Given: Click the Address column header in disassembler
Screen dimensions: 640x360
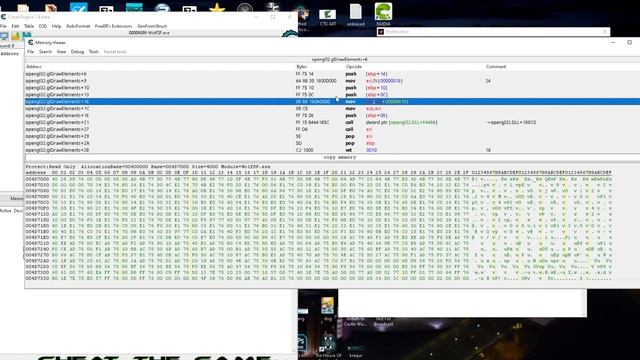Looking at the screenshot, I should coord(34,67).
